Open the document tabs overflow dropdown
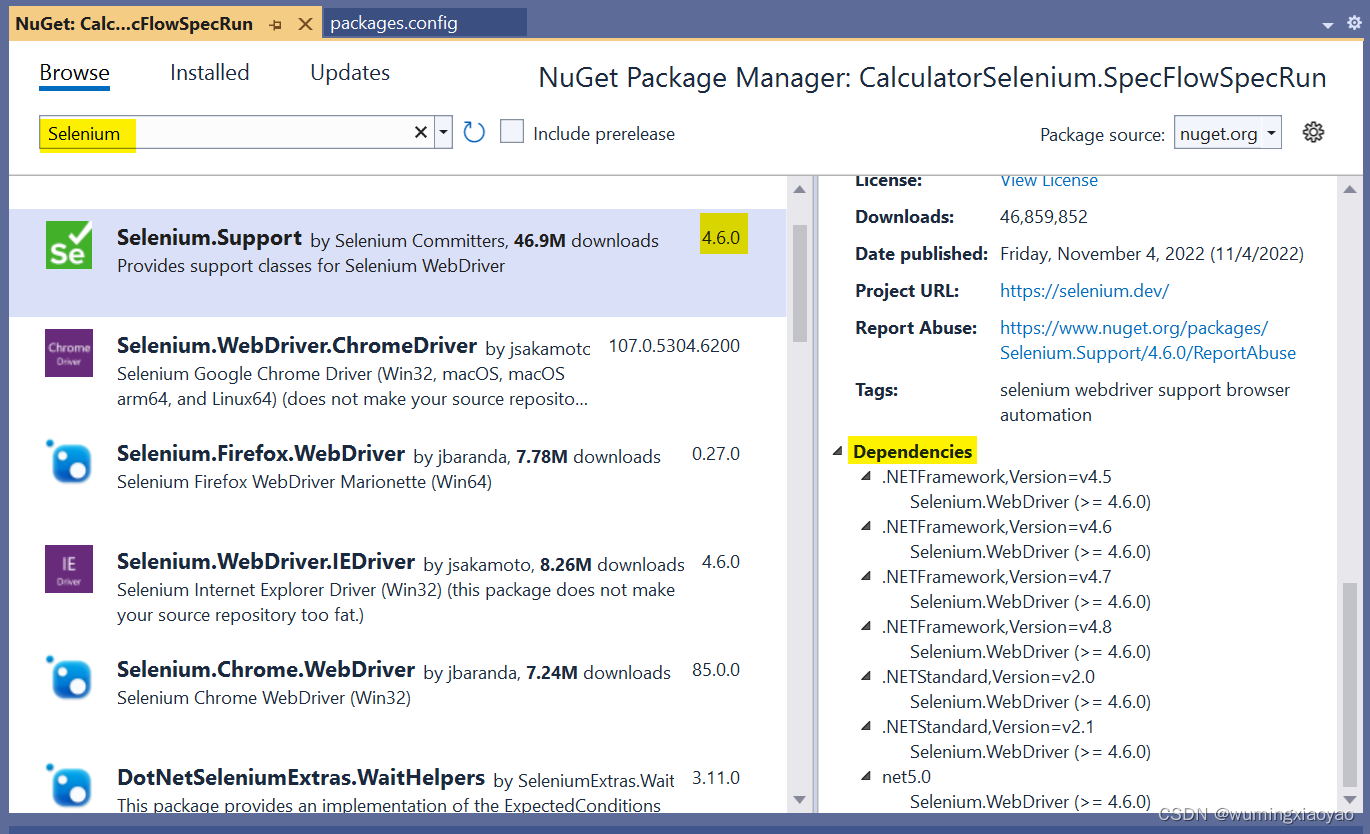The width and height of the screenshot is (1370, 834). pos(1328,25)
